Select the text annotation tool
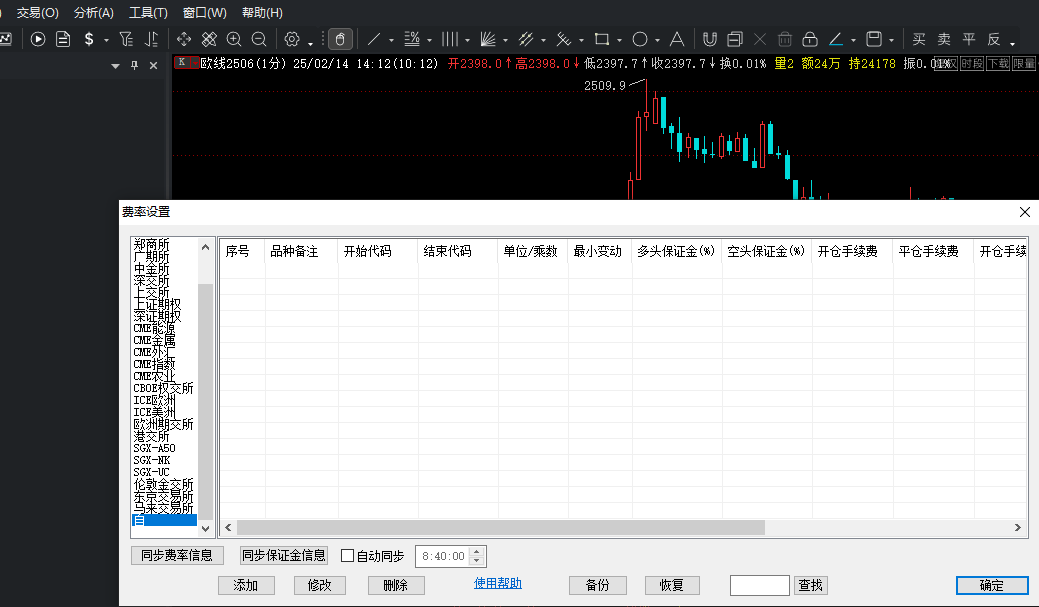Viewport: 1039px width, 607px height. click(x=676, y=39)
